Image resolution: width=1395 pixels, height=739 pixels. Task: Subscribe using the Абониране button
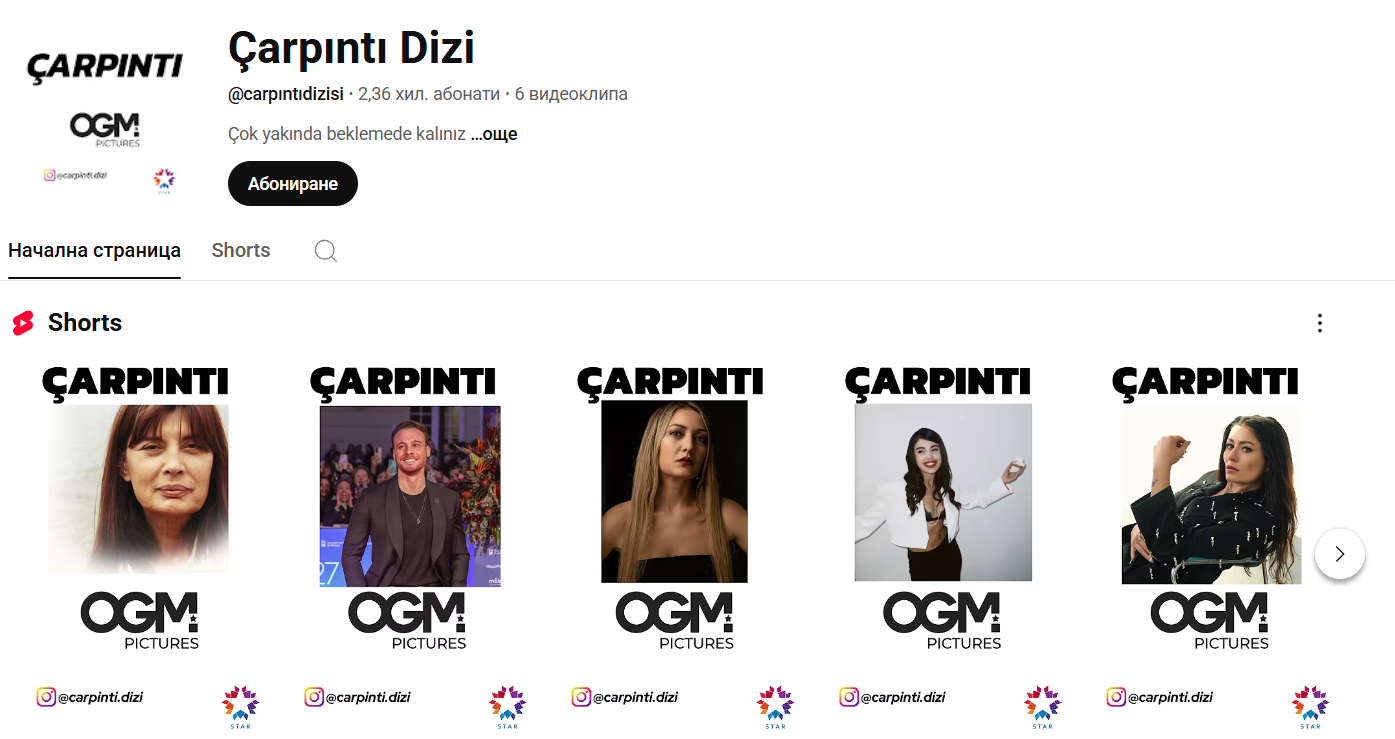coord(293,184)
